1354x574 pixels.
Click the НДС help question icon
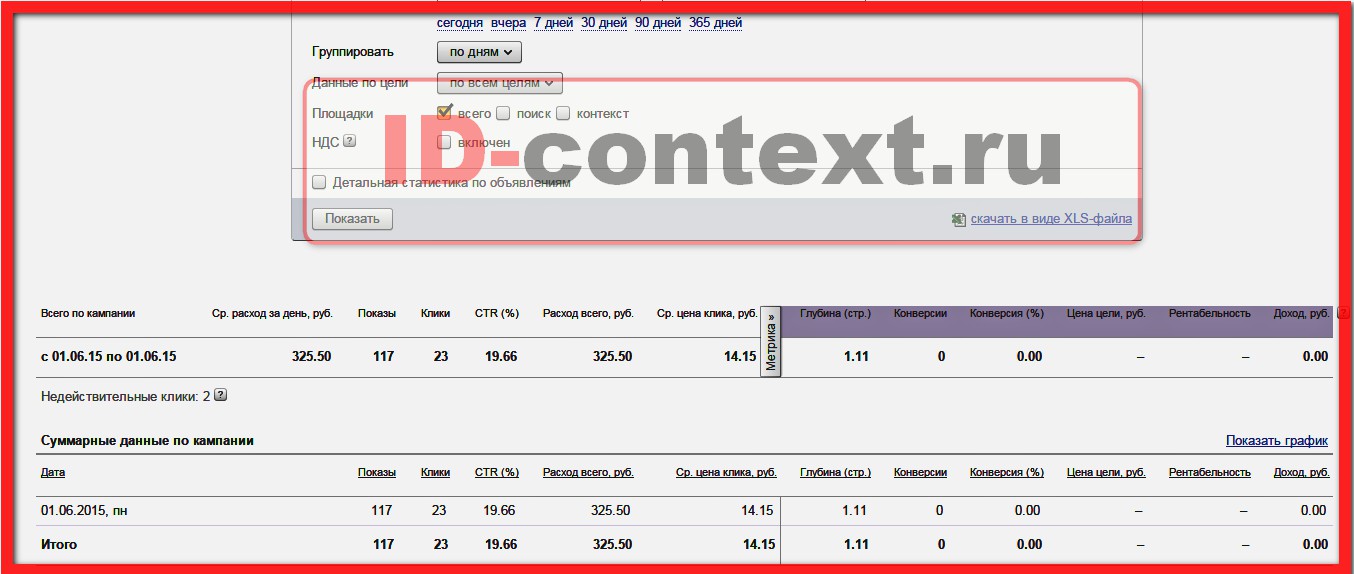pyautogui.click(x=349, y=141)
